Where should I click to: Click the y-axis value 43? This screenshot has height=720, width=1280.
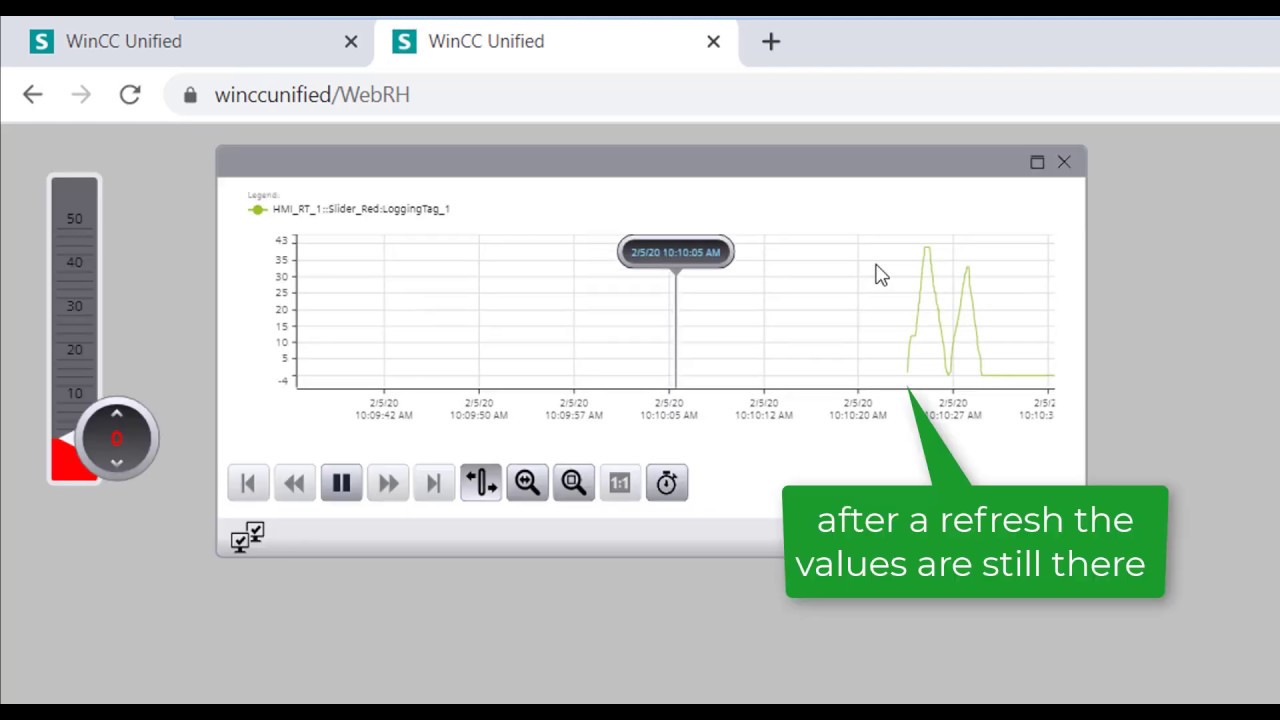tap(281, 241)
